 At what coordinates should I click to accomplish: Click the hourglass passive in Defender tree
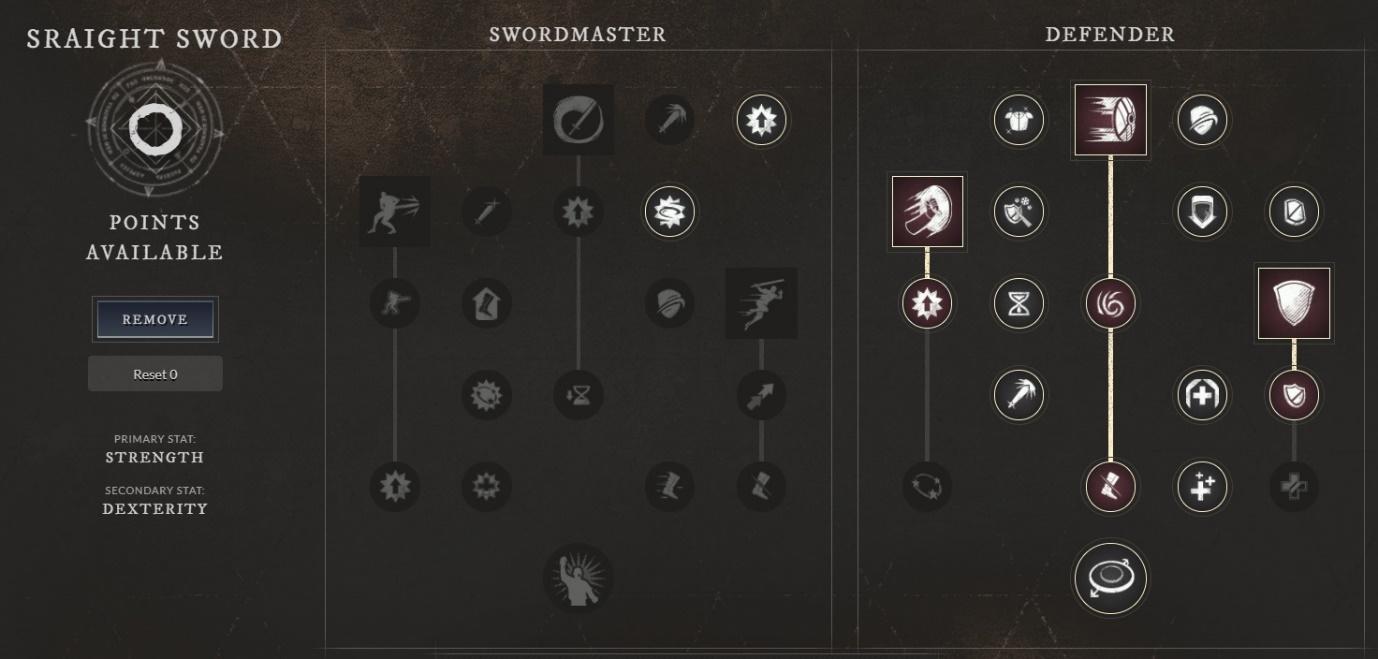pos(1019,303)
